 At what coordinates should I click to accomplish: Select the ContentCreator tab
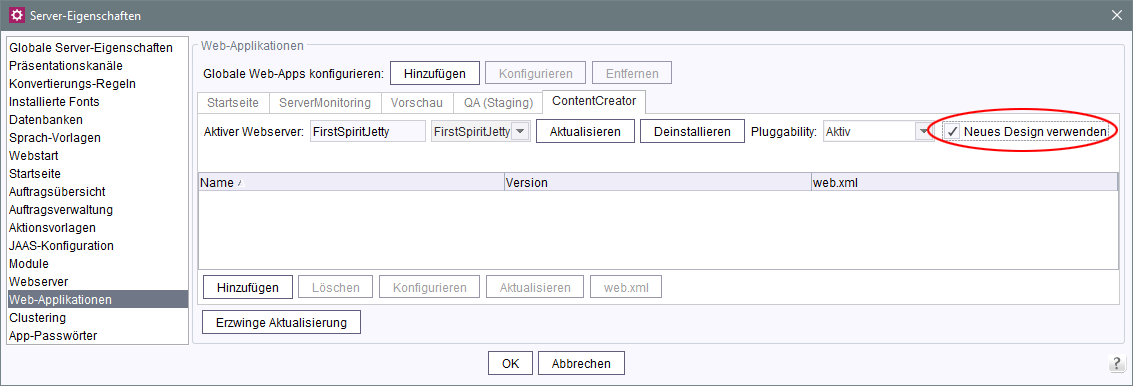[x=594, y=101]
